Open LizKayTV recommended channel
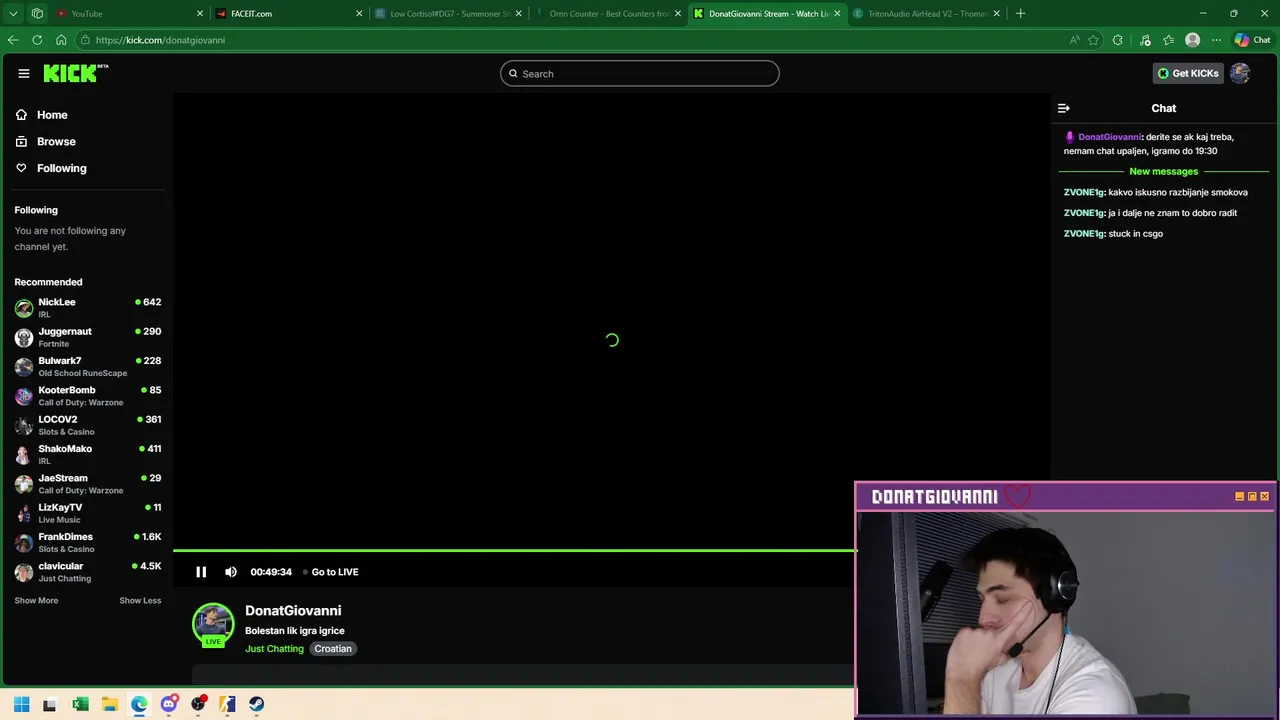1280x720 pixels. tap(88, 513)
